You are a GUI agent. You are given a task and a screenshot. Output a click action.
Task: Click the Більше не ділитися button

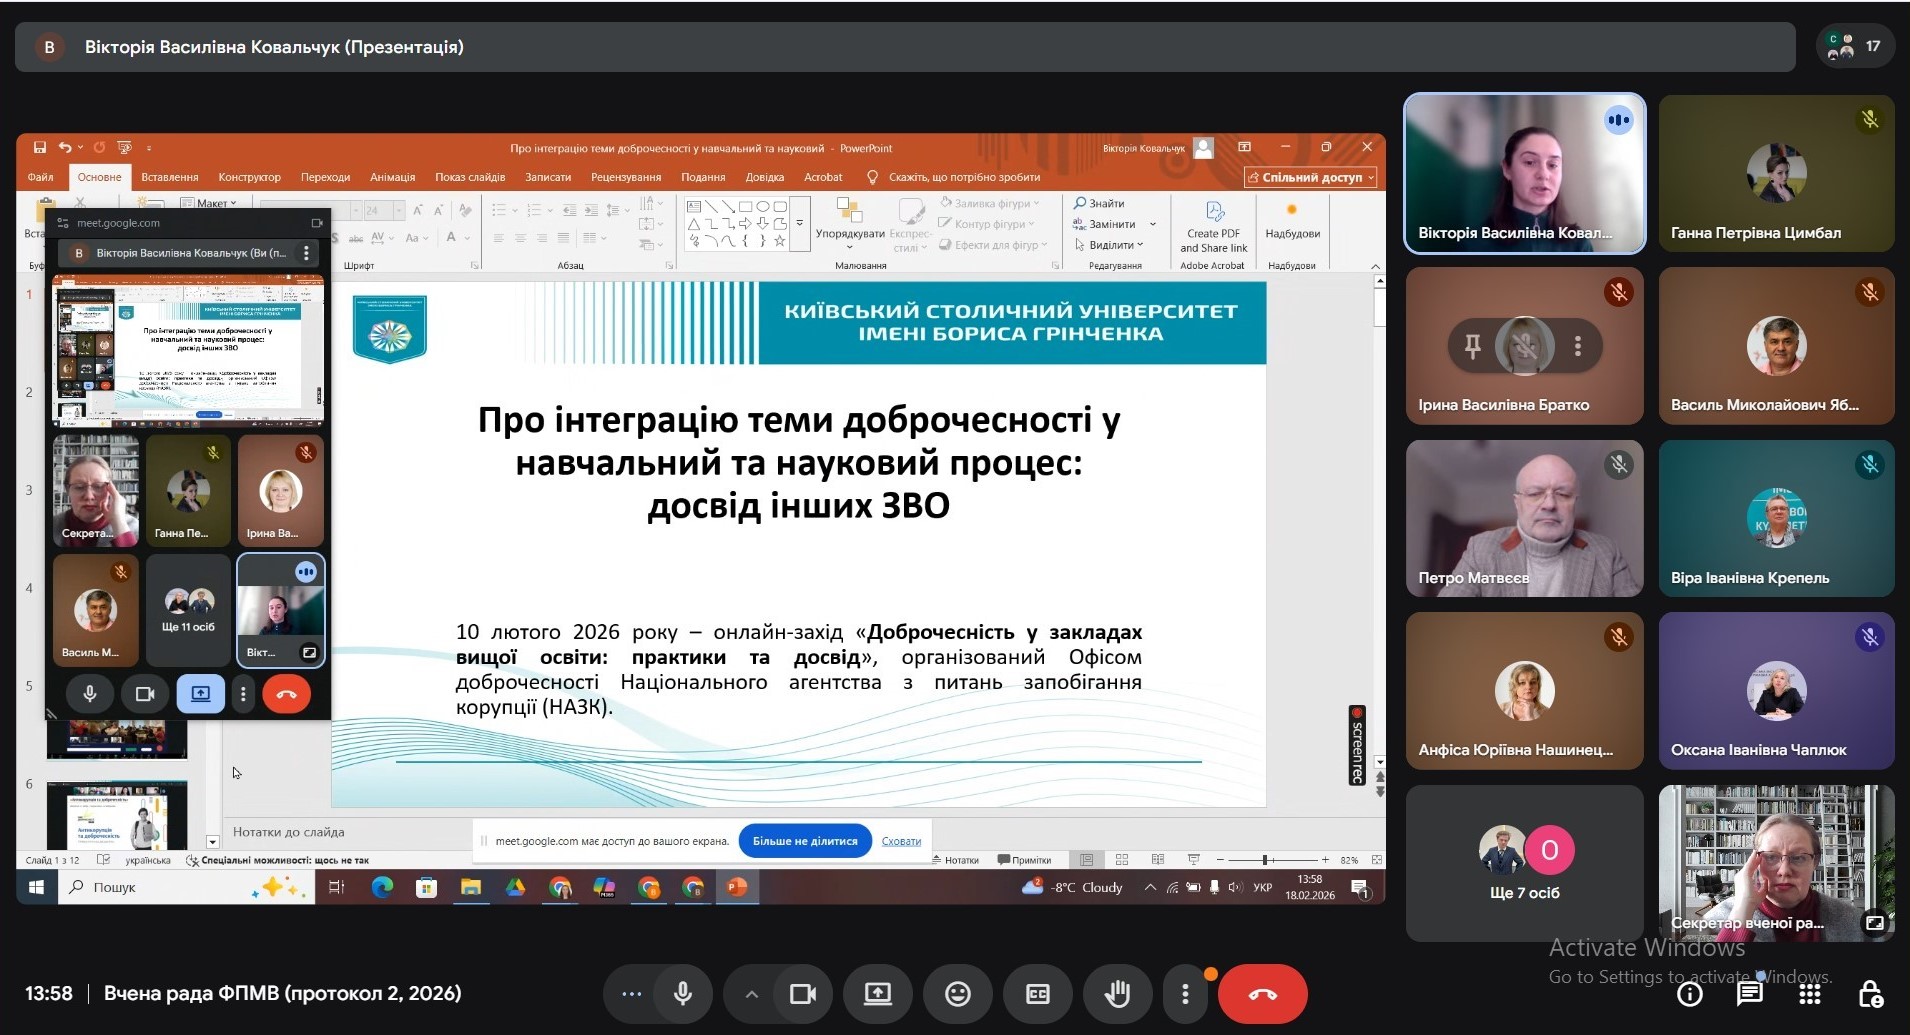point(805,841)
